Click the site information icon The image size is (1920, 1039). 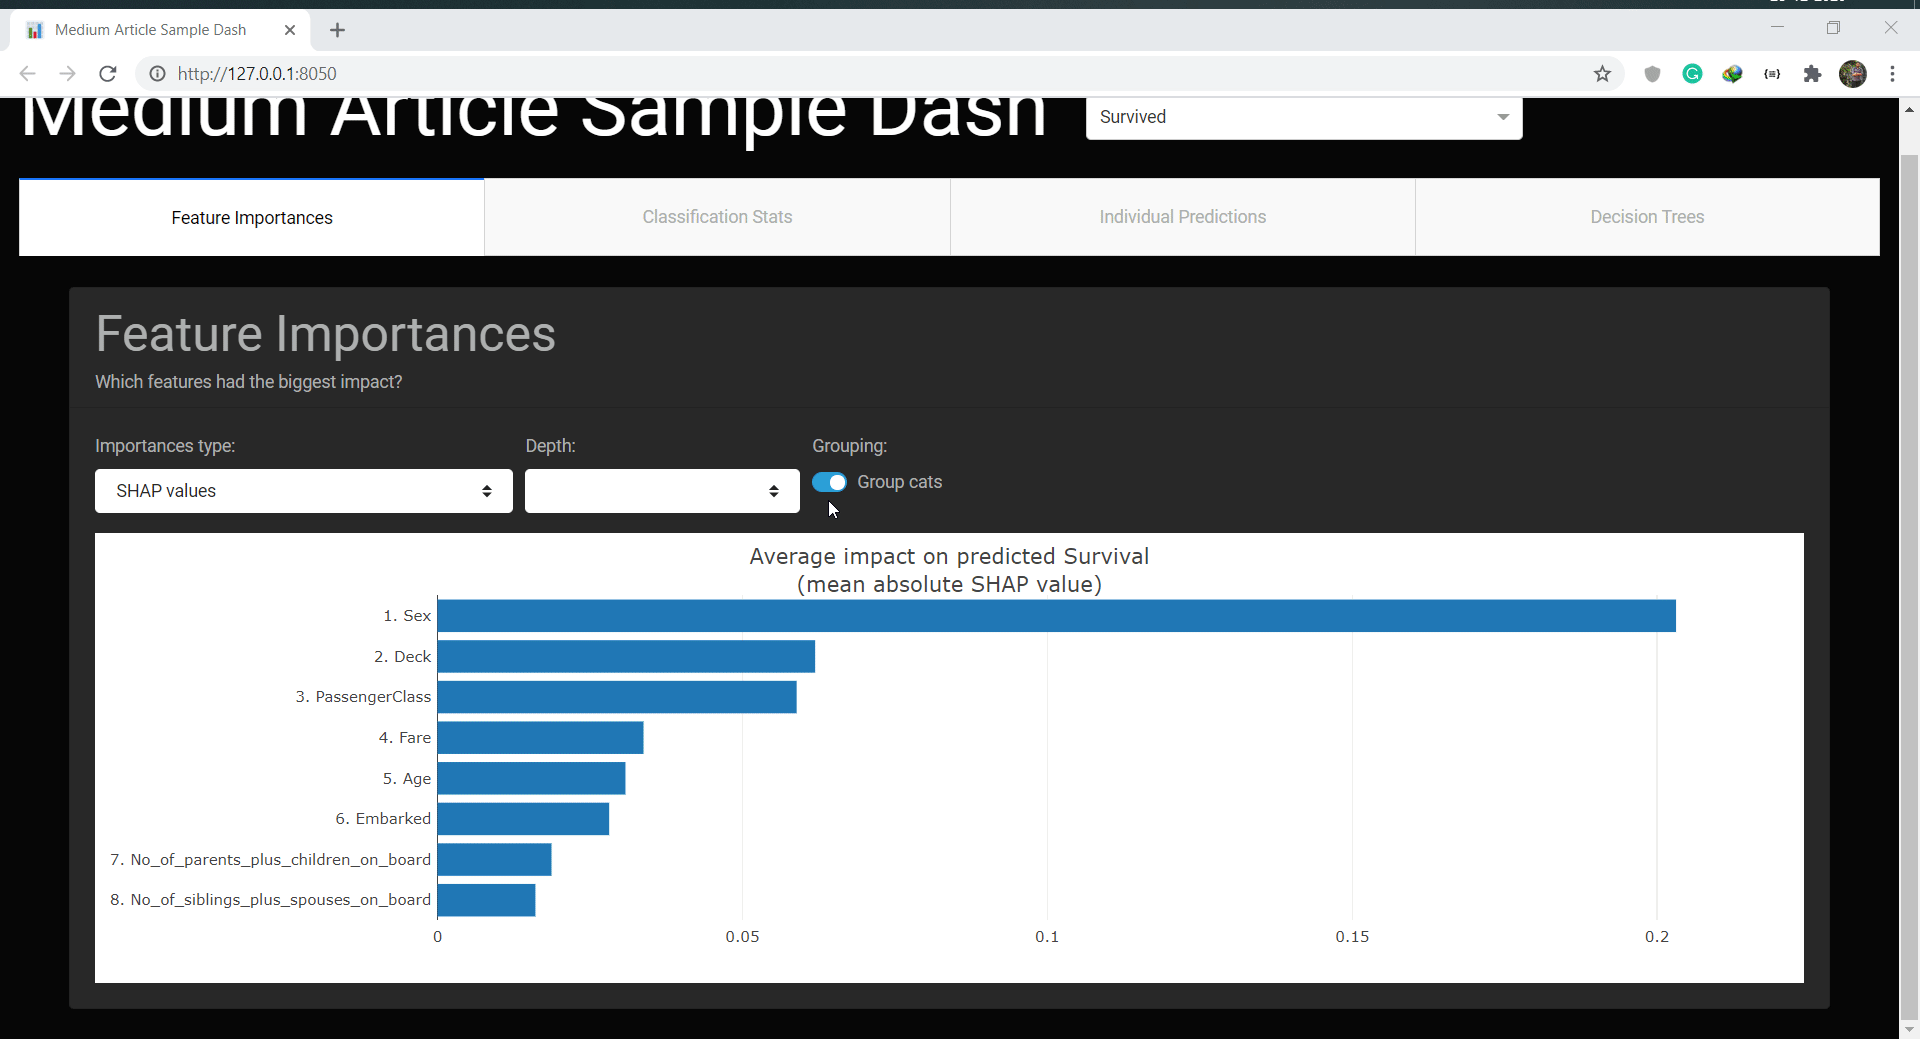point(157,73)
